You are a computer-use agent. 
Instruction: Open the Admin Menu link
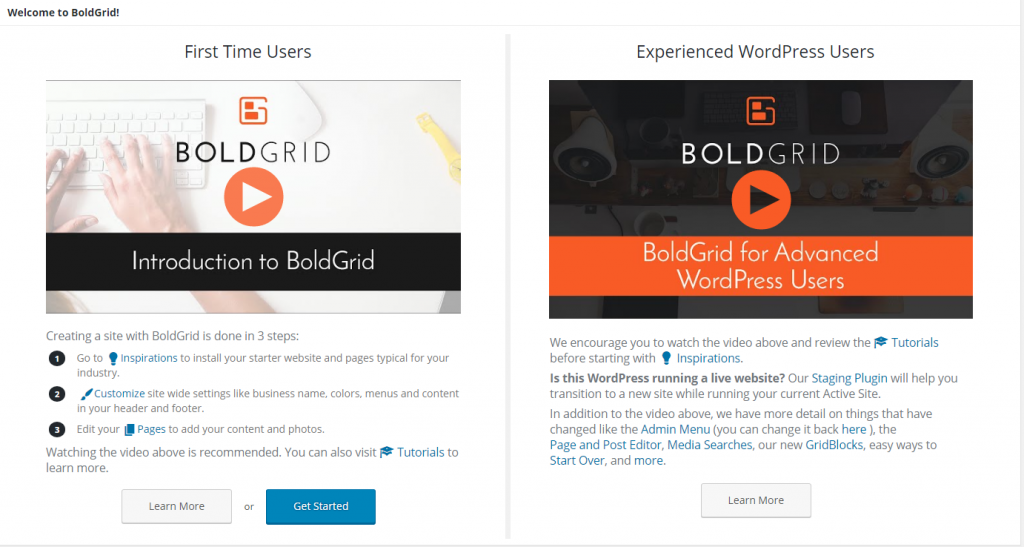point(675,429)
